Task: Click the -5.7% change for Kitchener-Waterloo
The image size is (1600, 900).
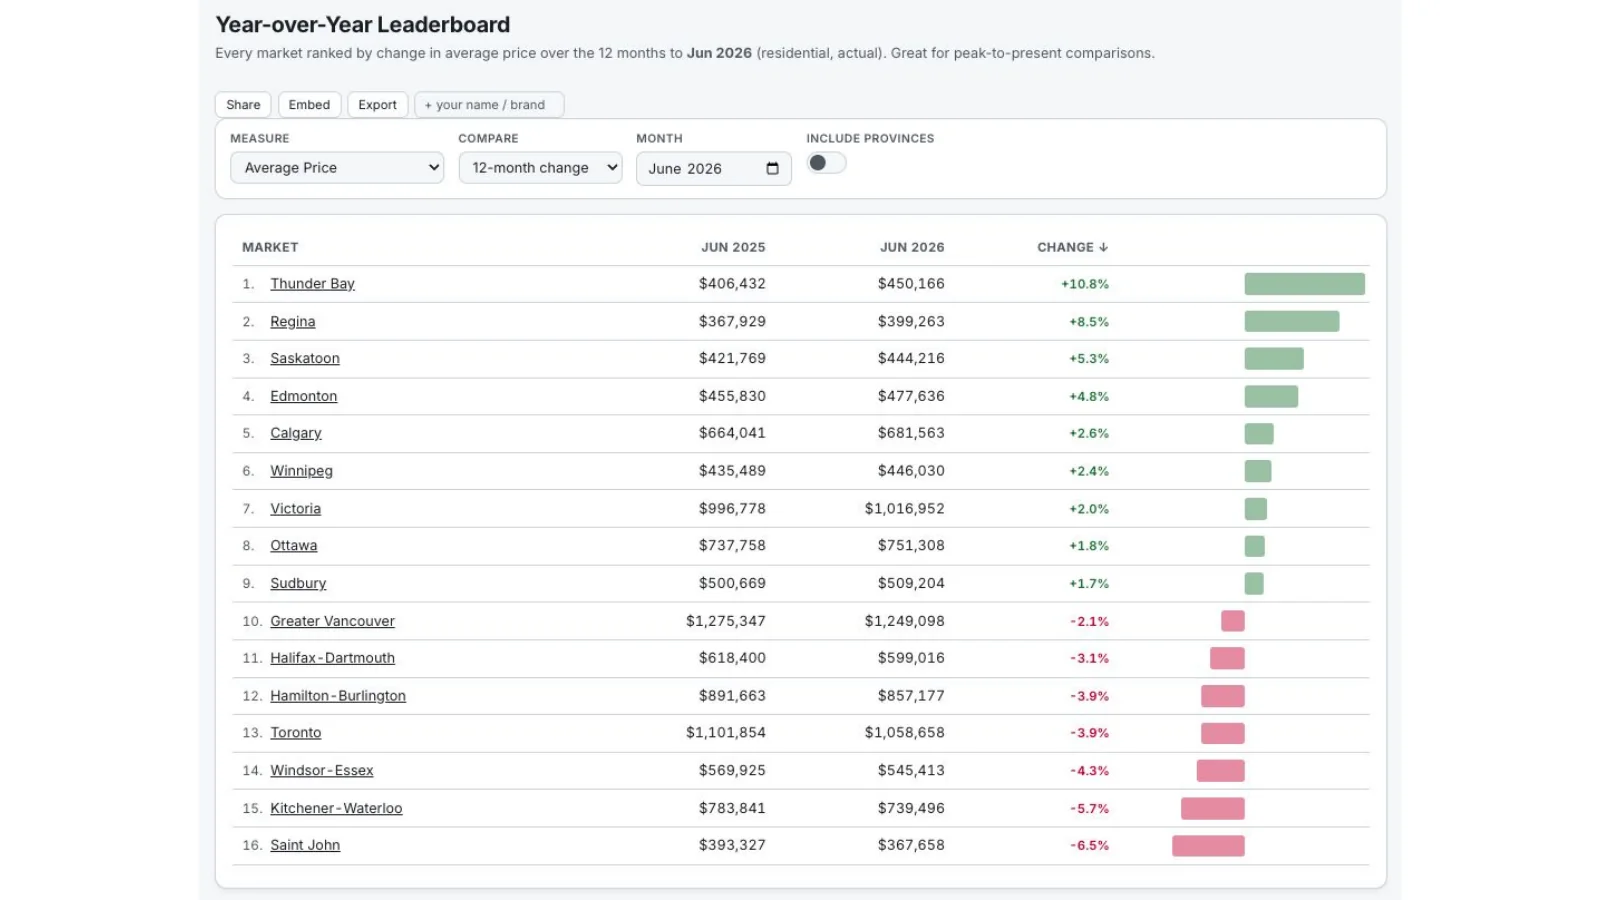Action: [x=1090, y=809]
